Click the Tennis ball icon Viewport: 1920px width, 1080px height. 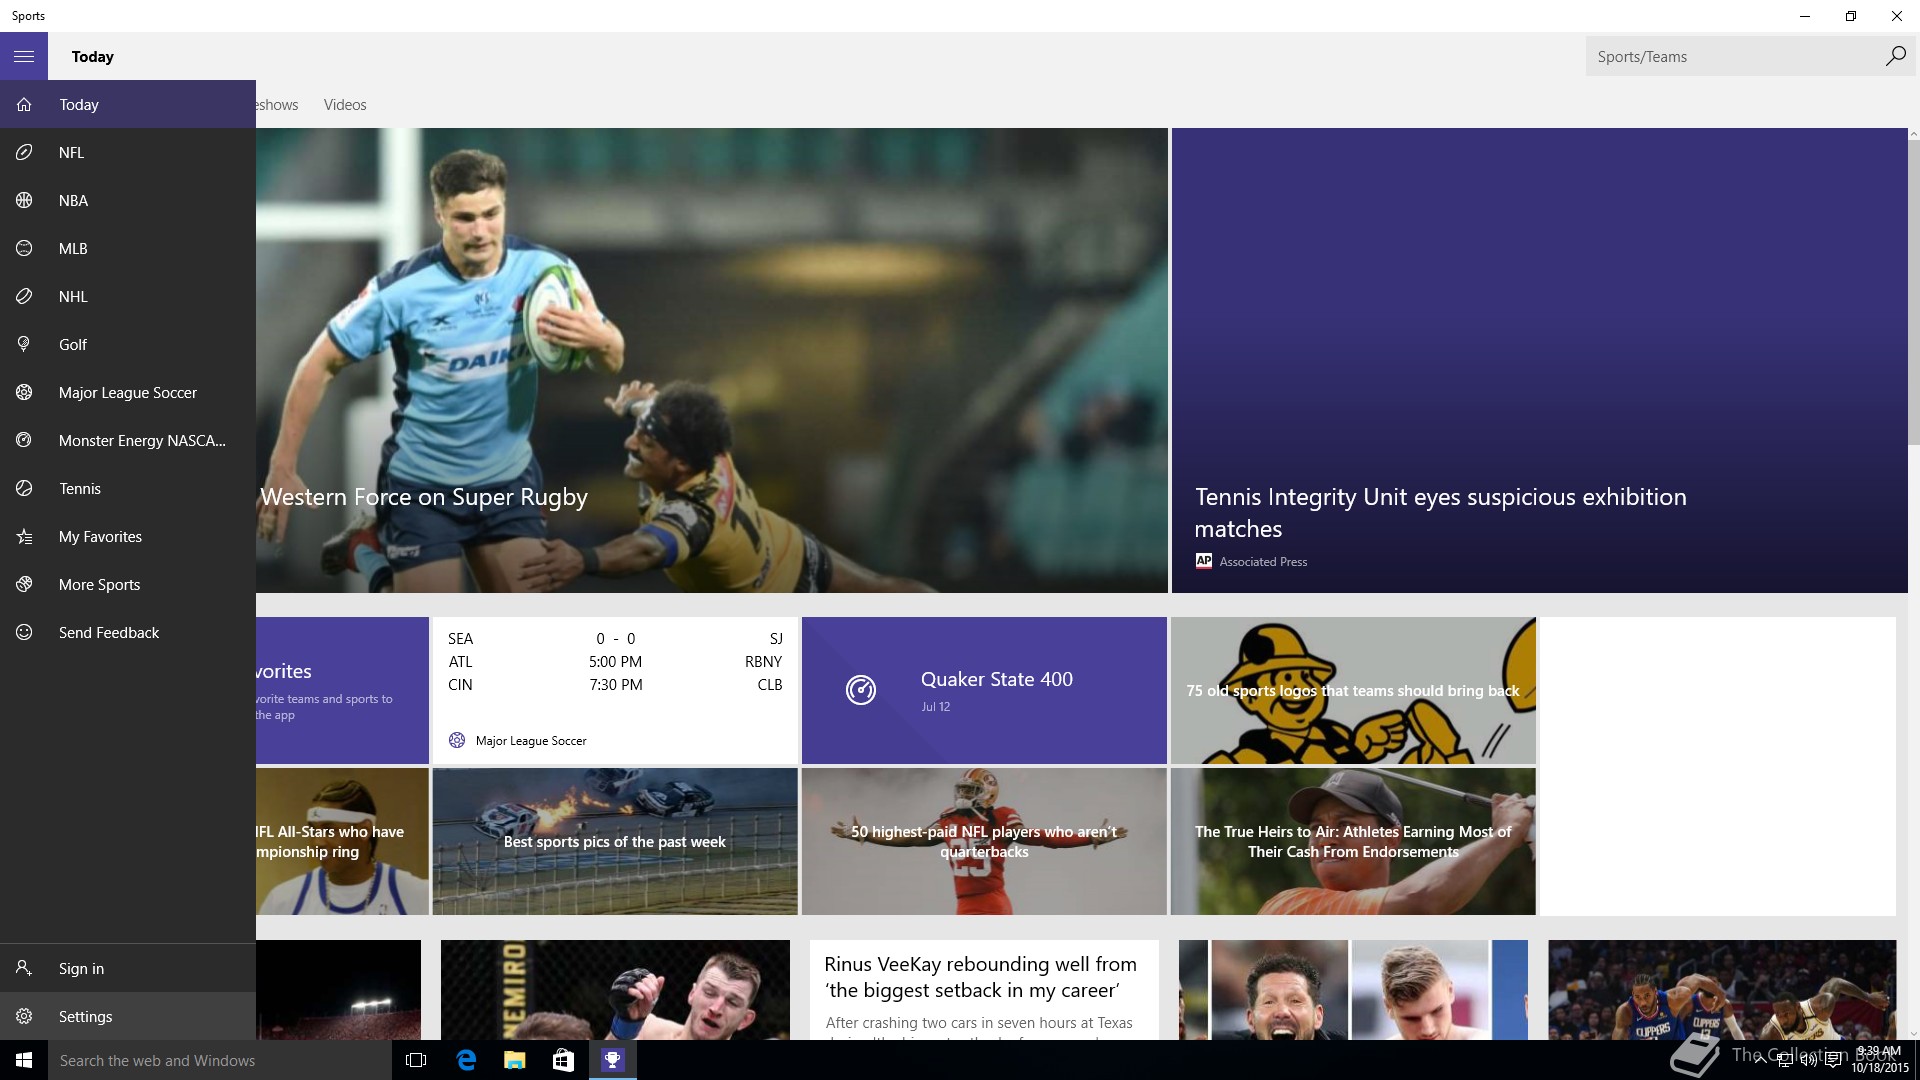[24, 488]
